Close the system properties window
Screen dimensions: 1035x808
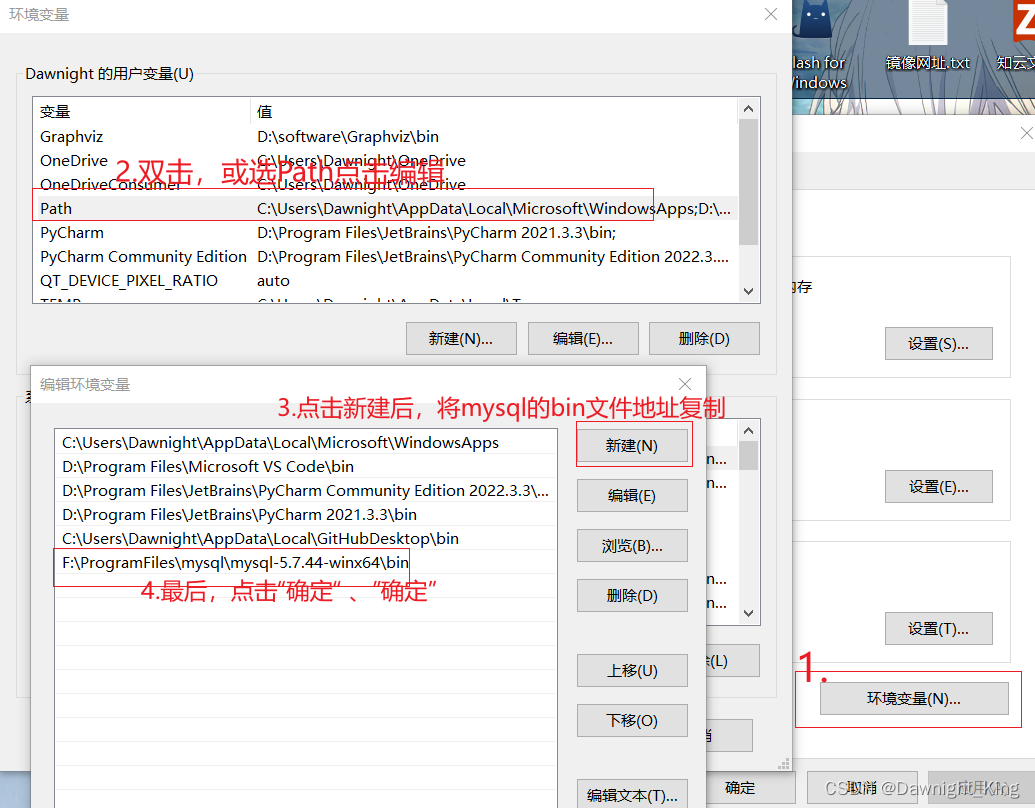coord(1026,133)
